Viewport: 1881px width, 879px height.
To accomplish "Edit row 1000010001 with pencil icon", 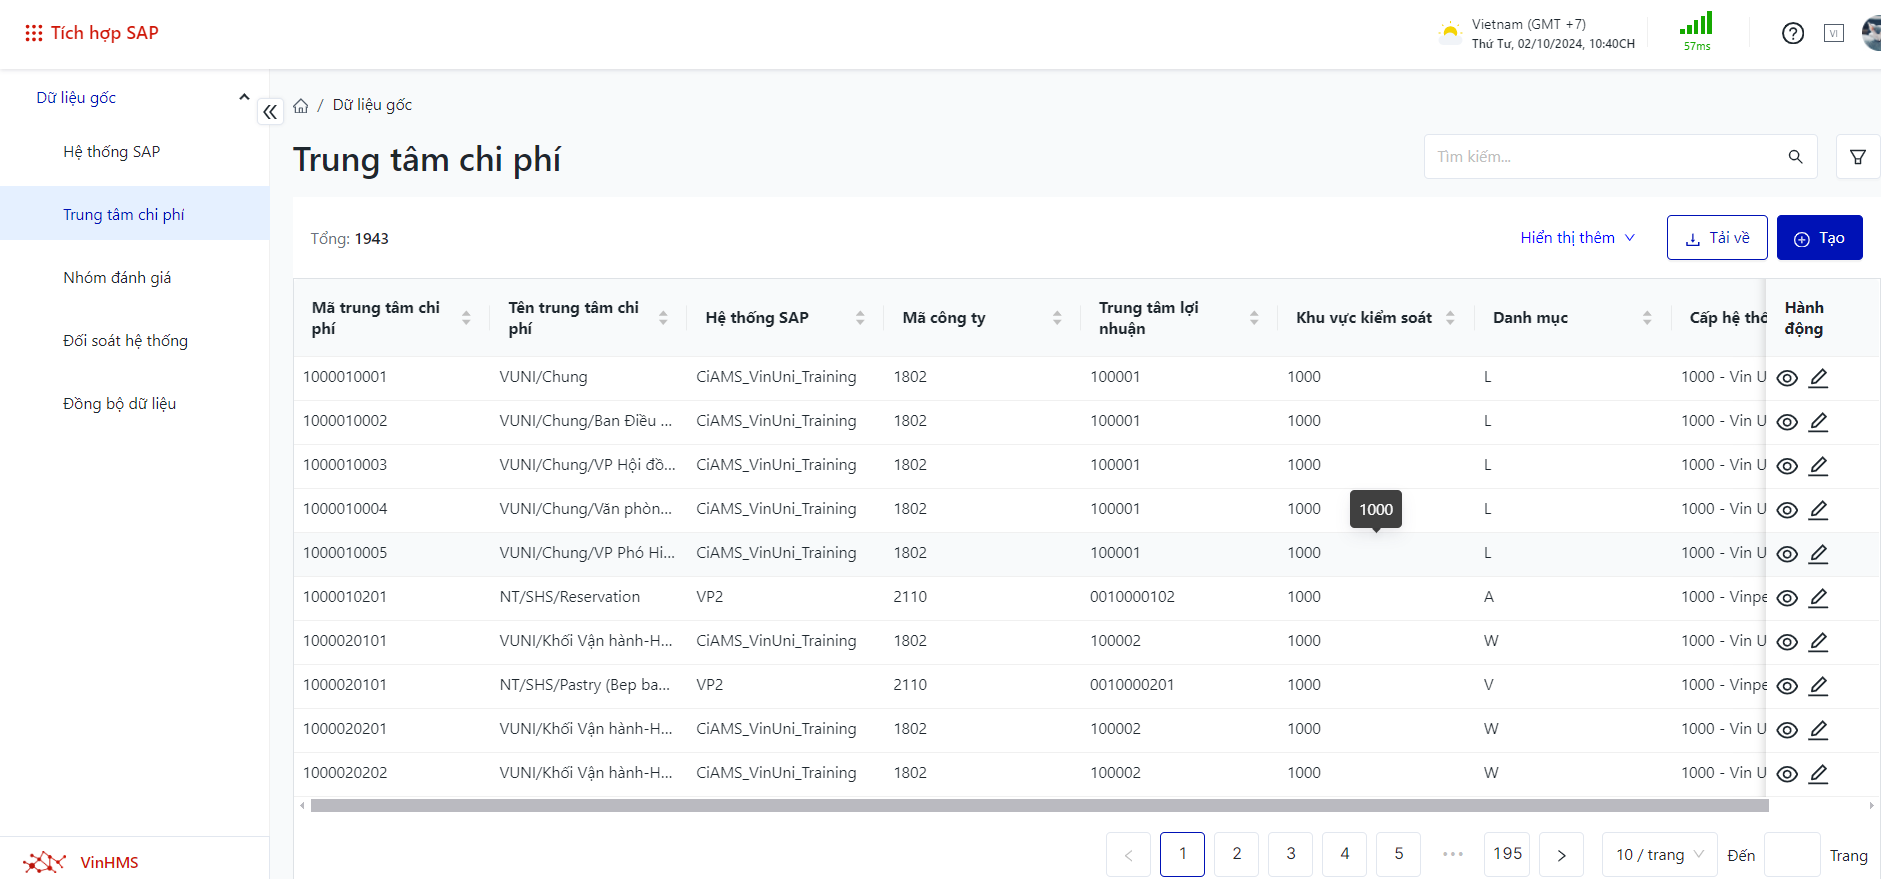I will [1818, 378].
